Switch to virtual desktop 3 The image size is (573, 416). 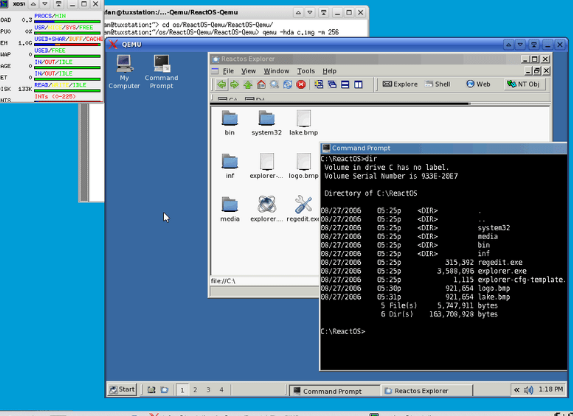point(208,390)
